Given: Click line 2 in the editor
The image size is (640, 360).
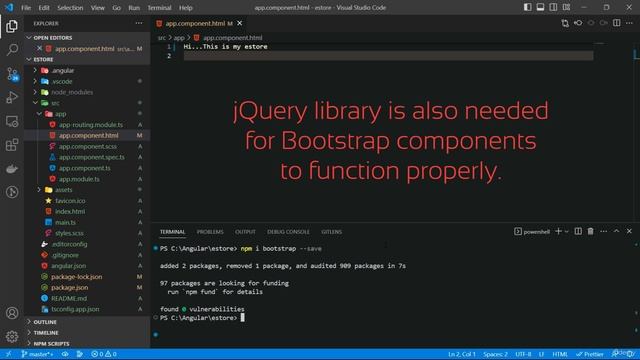Looking at the screenshot, I should [x=388, y=56].
